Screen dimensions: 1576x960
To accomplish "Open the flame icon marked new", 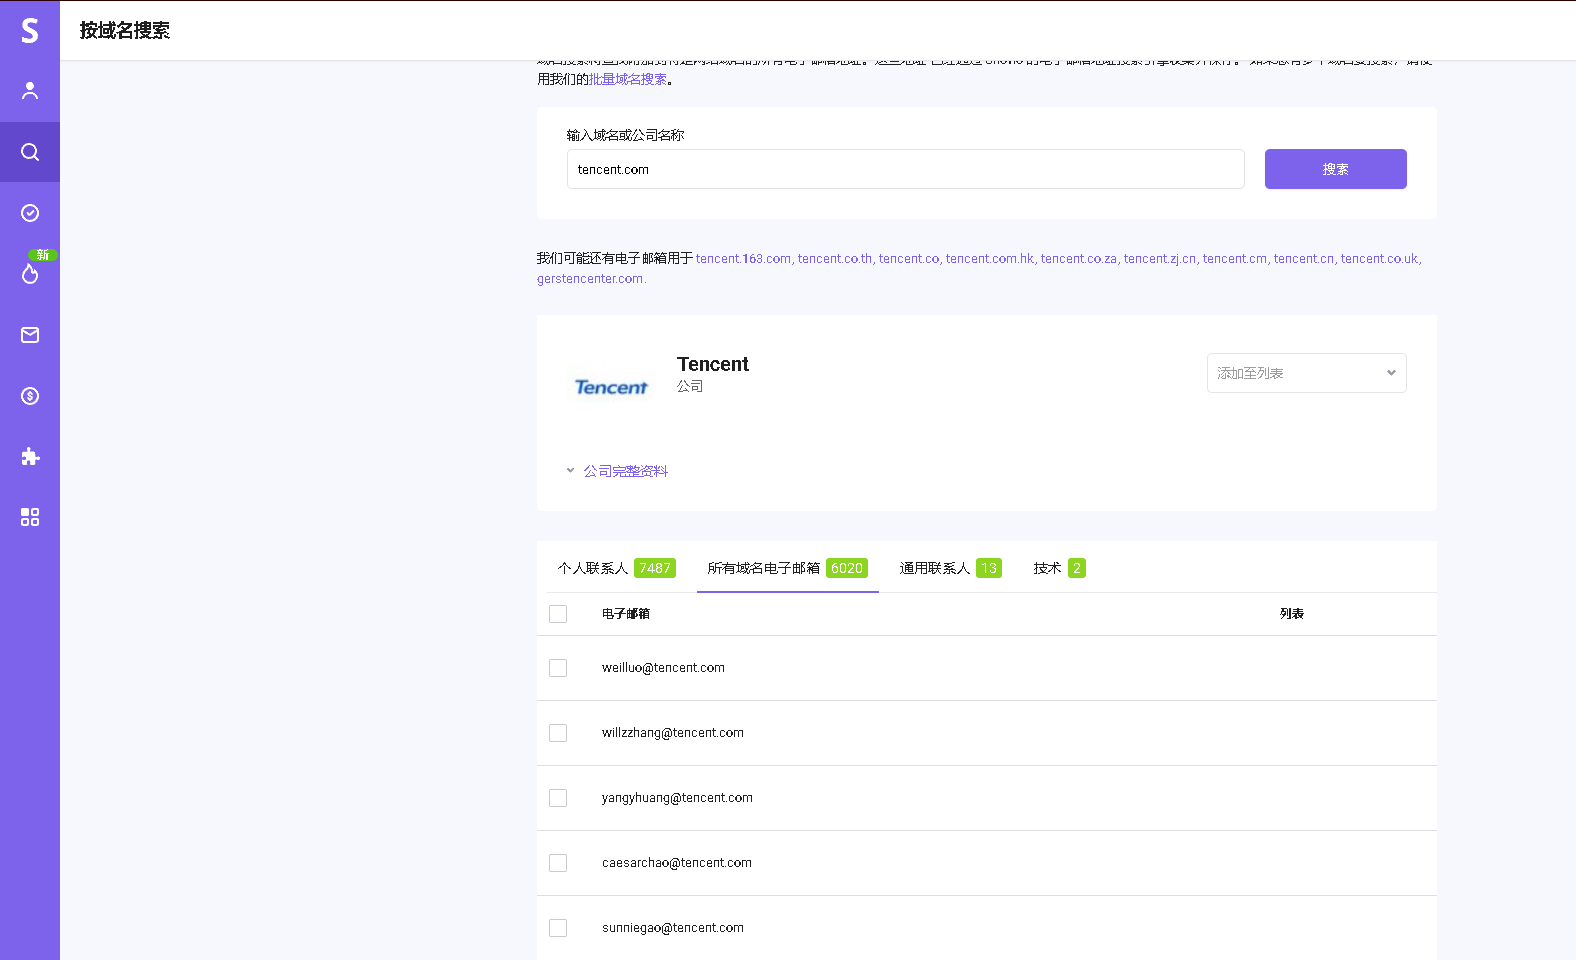I will click(30, 274).
